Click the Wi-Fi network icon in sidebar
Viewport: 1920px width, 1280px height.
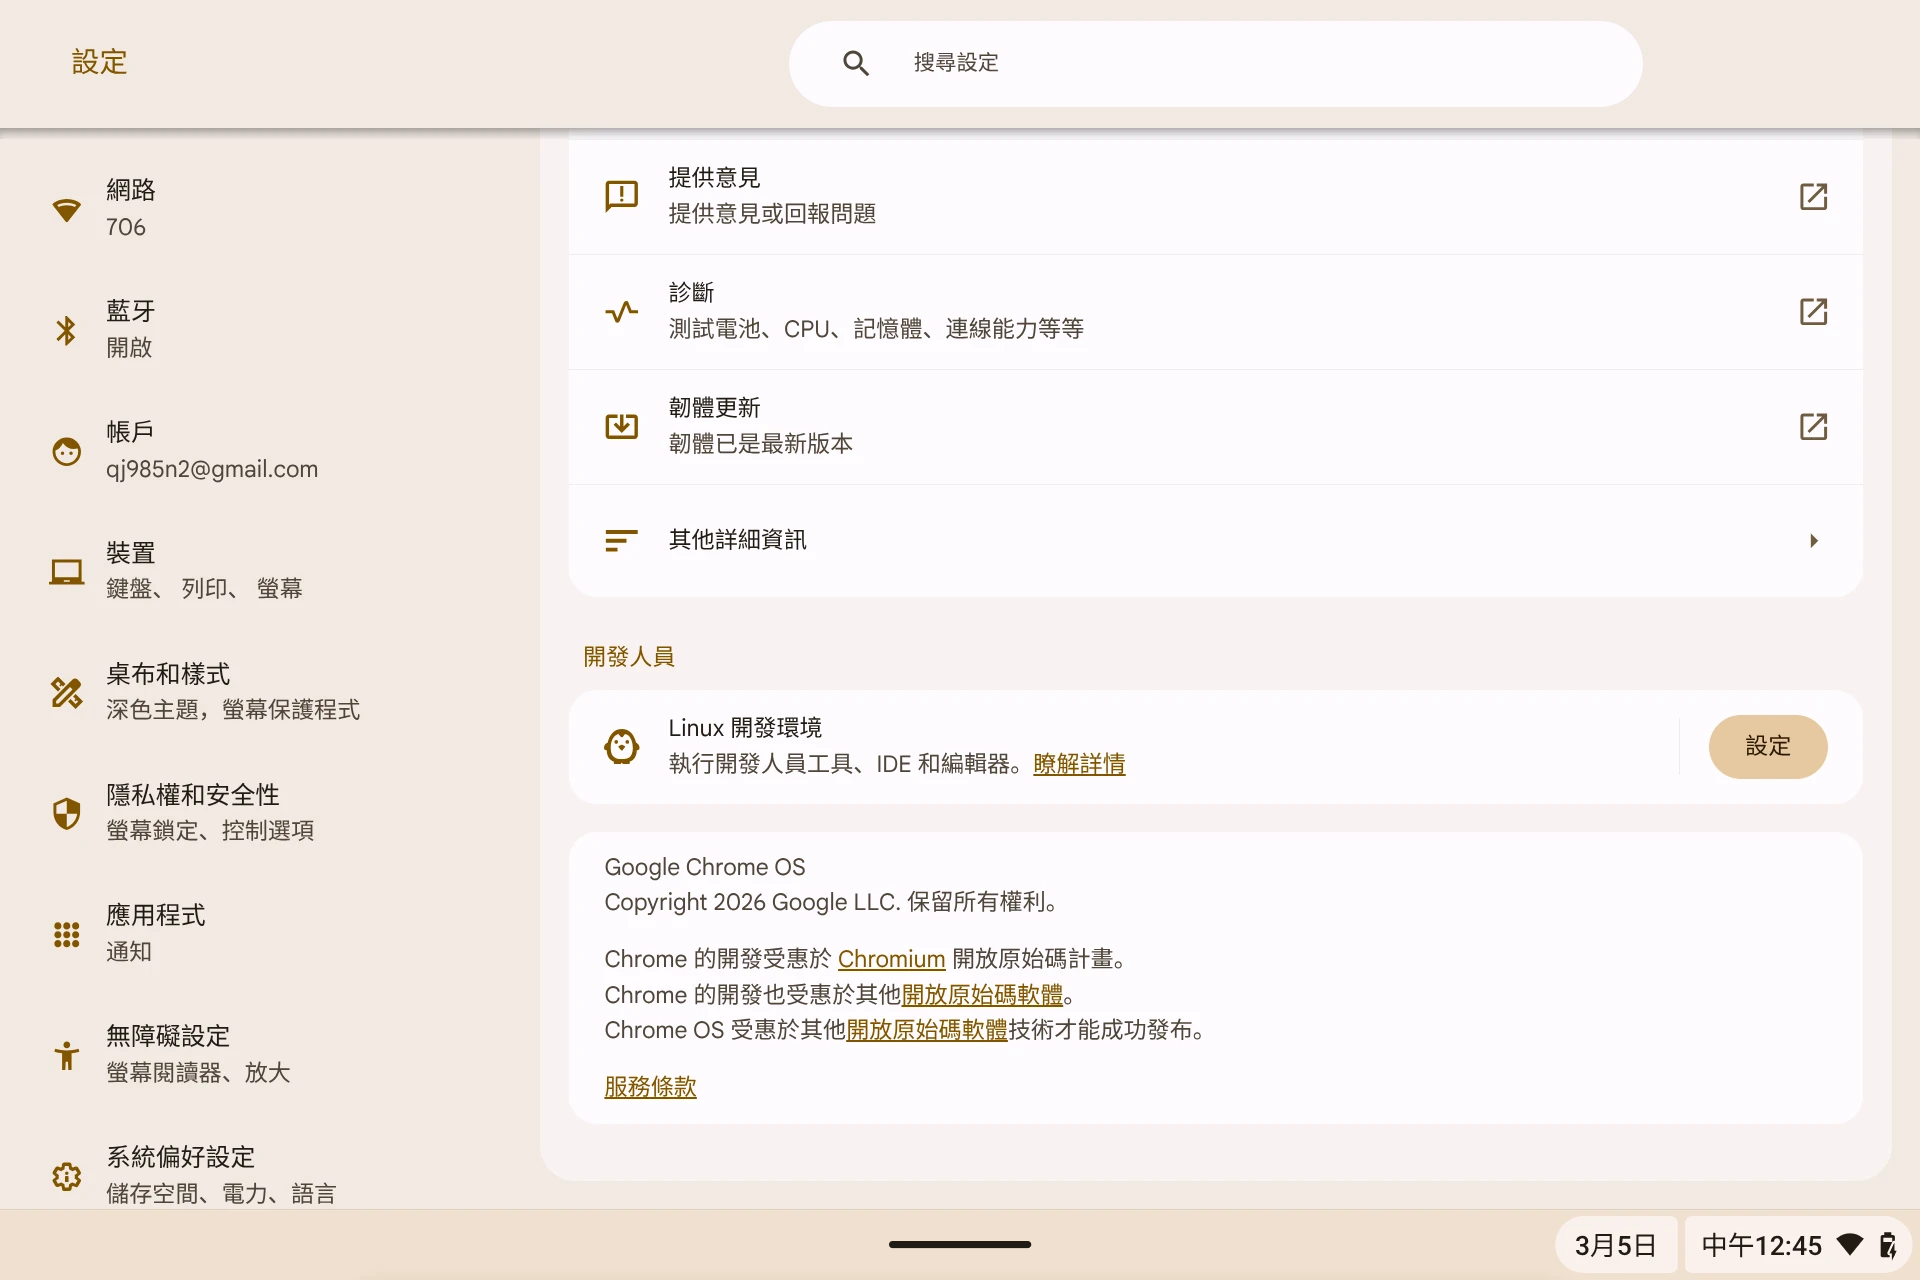pyautogui.click(x=66, y=209)
